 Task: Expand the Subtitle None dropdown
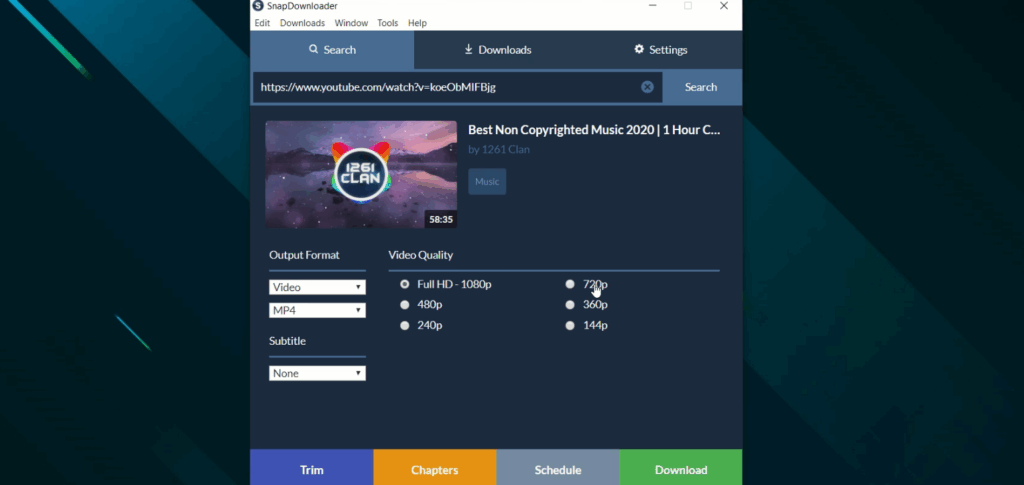[x=317, y=373]
